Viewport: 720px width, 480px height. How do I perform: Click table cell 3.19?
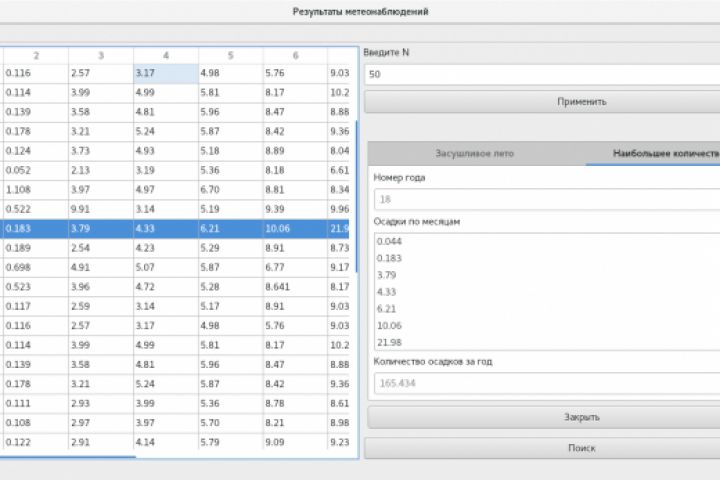[x=166, y=170]
